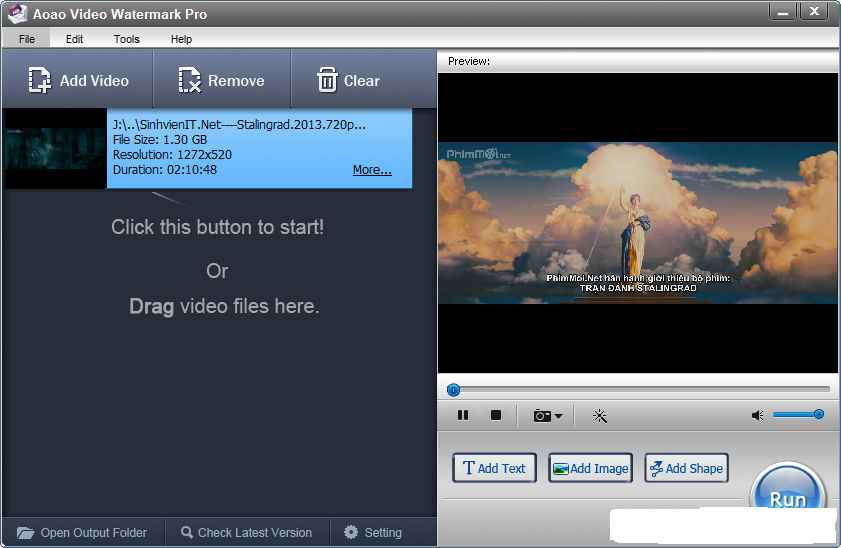
Task: Clear the video list
Action: [349, 80]
